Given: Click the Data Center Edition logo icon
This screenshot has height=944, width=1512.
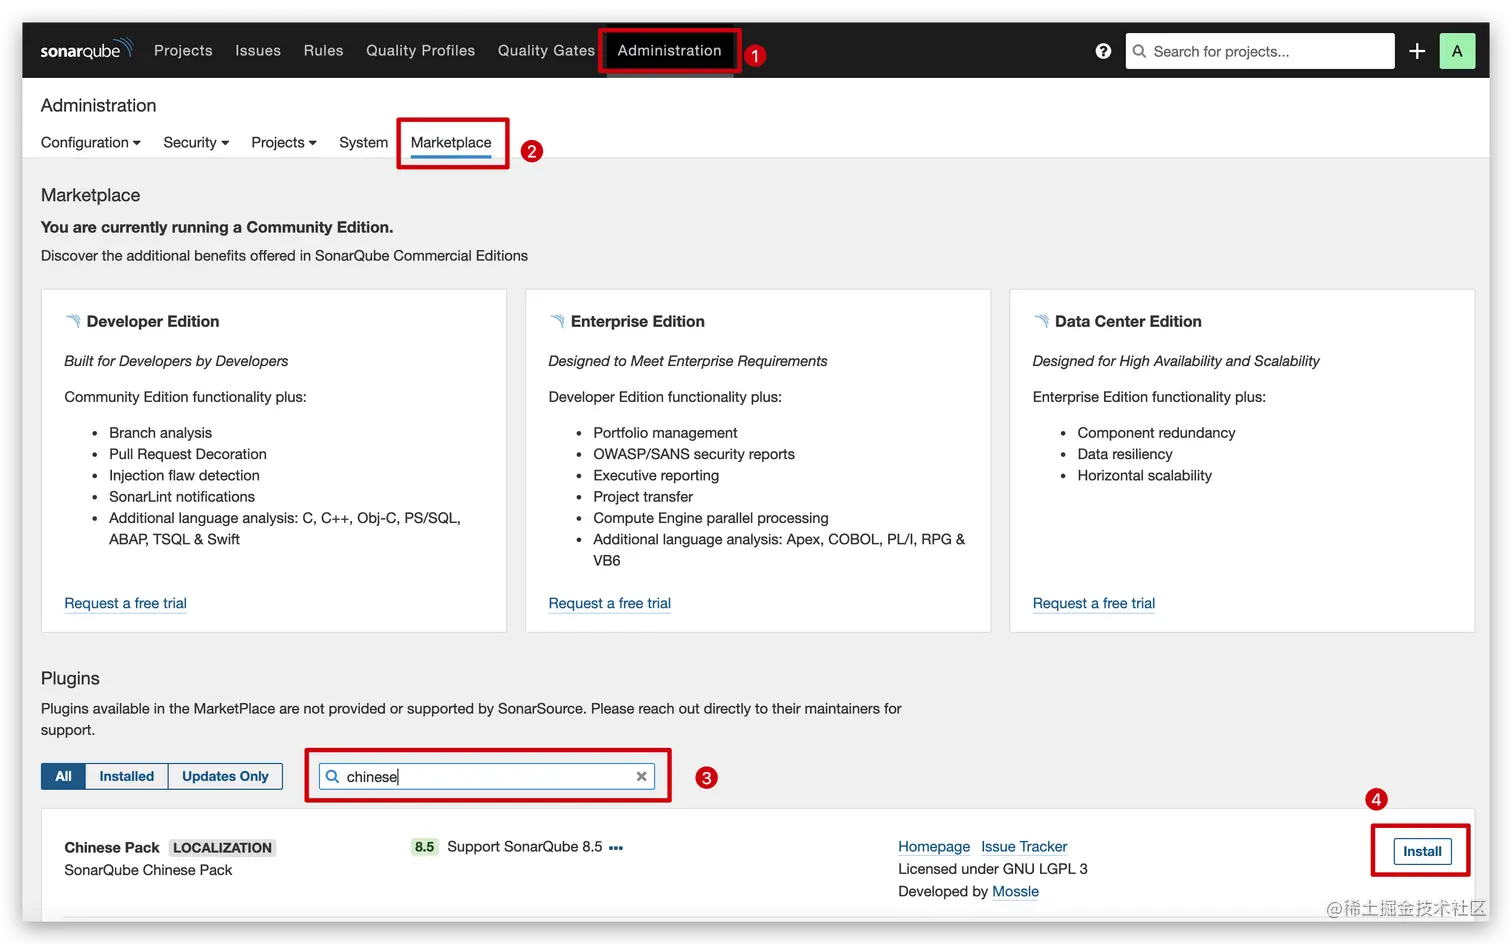Looking at the screenshot, I should pos(1041,321).
